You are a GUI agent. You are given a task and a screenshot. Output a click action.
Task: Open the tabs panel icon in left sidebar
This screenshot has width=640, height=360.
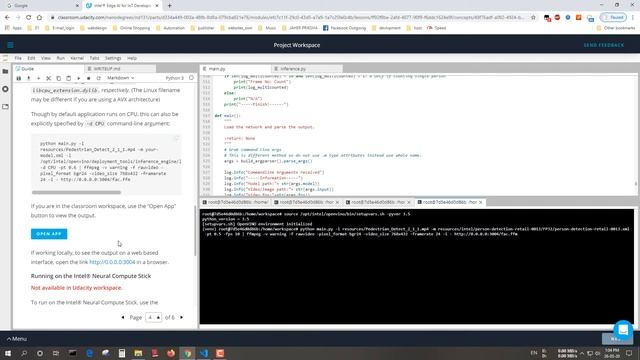click(x=5, y=107)
